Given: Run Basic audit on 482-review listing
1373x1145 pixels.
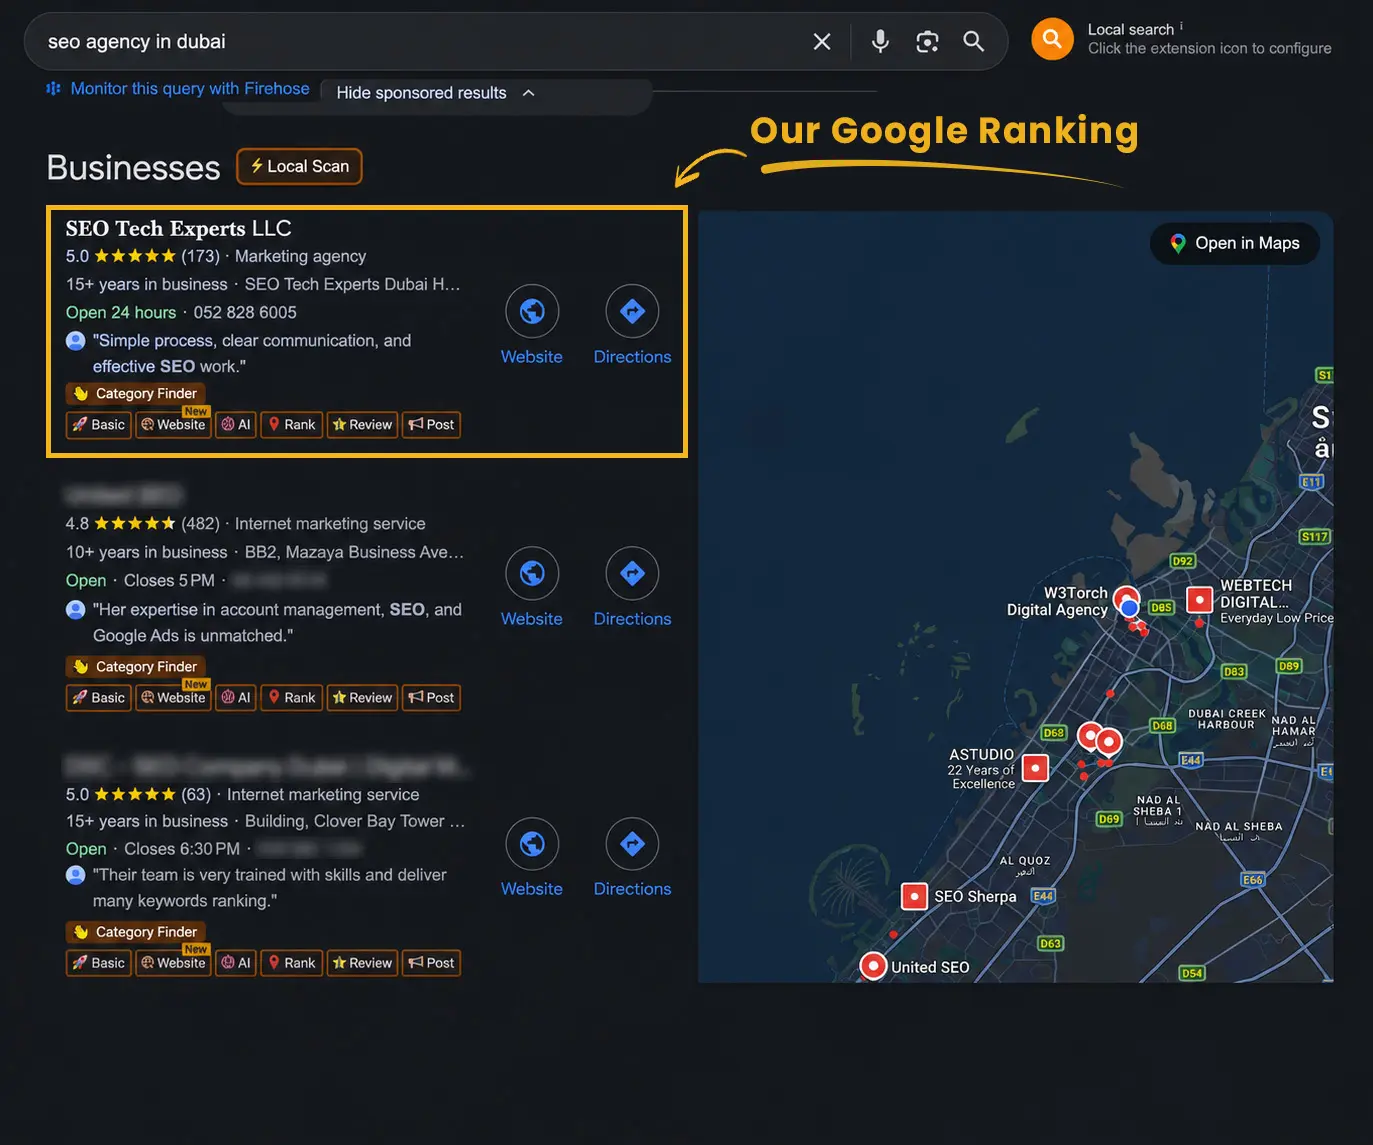Looking at the screenshot, I should pyautogui.click(x=99, y=698).
